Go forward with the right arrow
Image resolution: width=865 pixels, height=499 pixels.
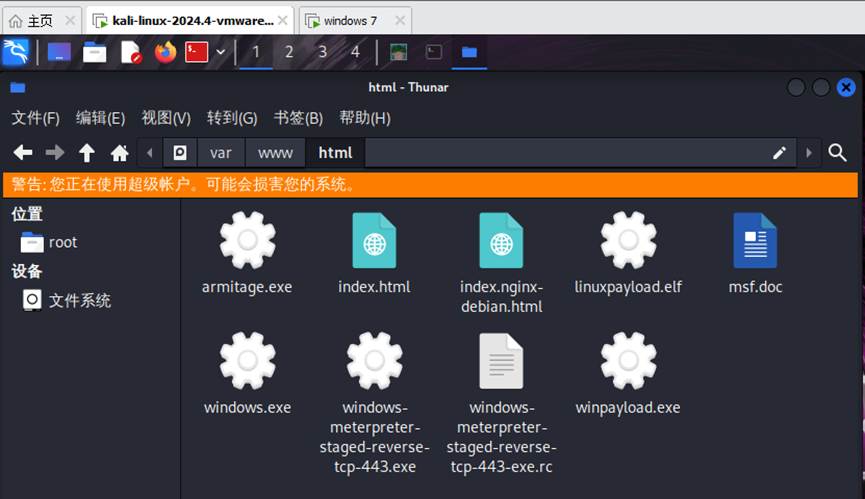coord(55,153)
